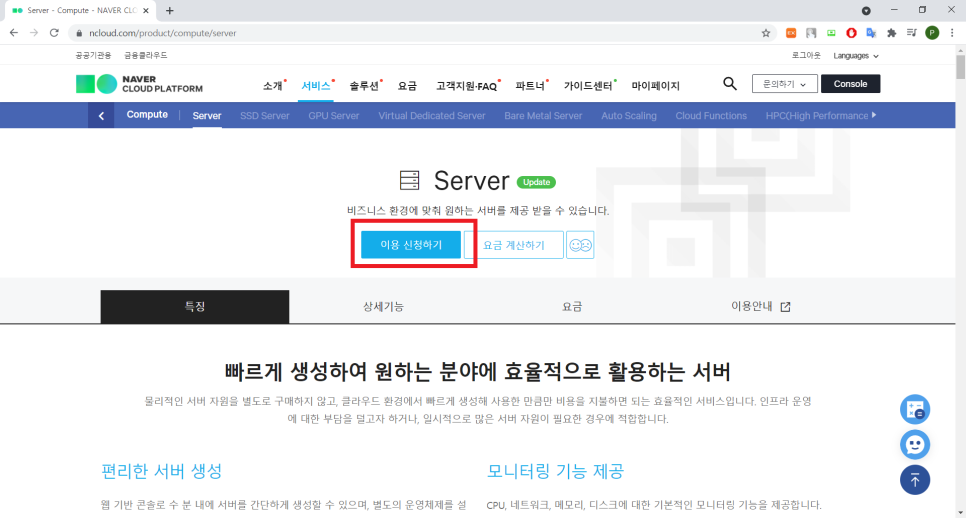This screenshot has height=518, width=966.
Task: Open the Chrome profile avatar P
Action: click(932, 33)
